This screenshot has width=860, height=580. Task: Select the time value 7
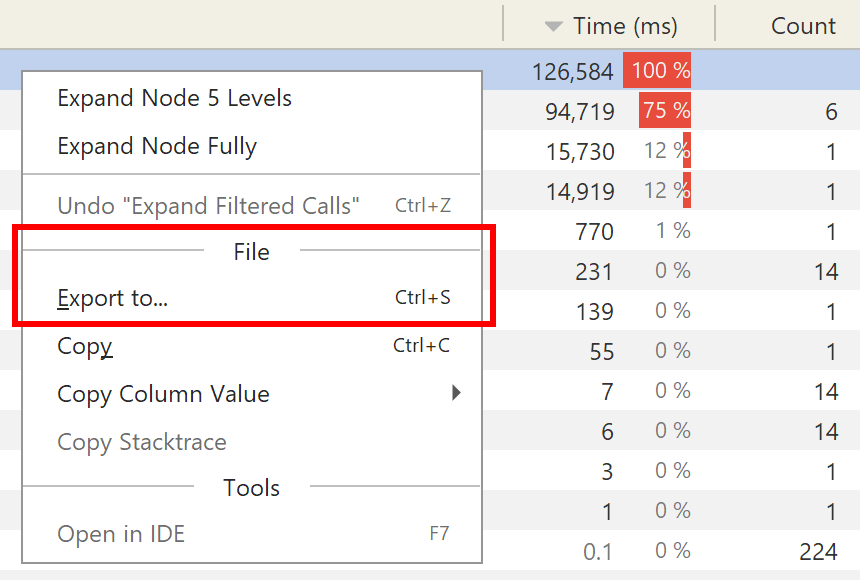(607, 392)
